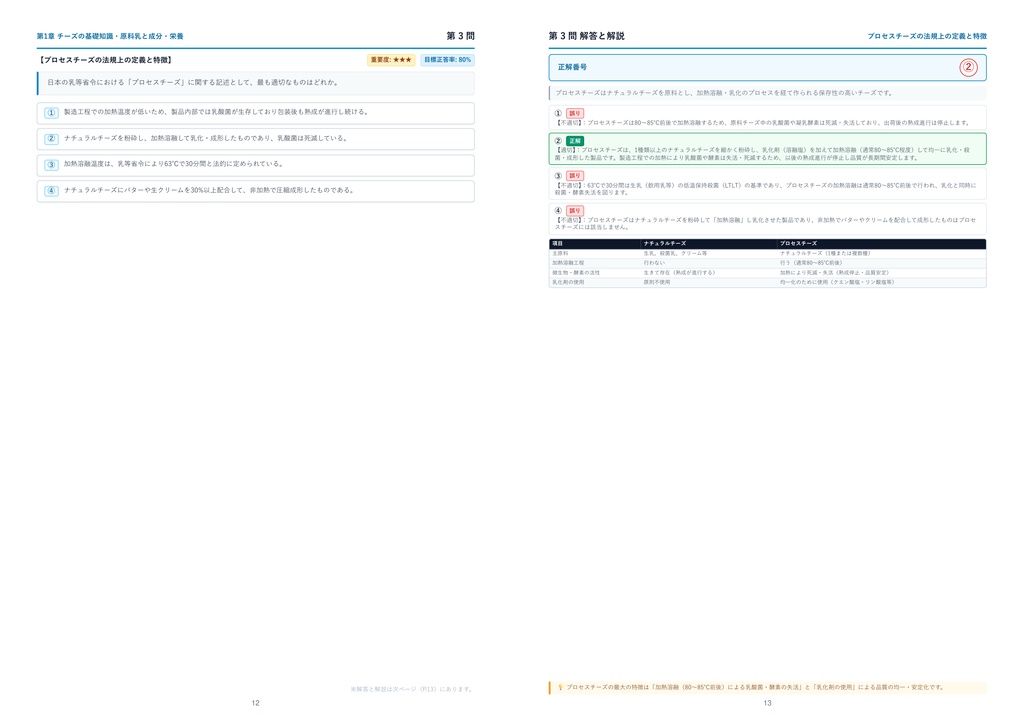The height and width of the screenshot is (724, 1024).
Task: Click page number 12 at the bottom
Action: (255, 703)
